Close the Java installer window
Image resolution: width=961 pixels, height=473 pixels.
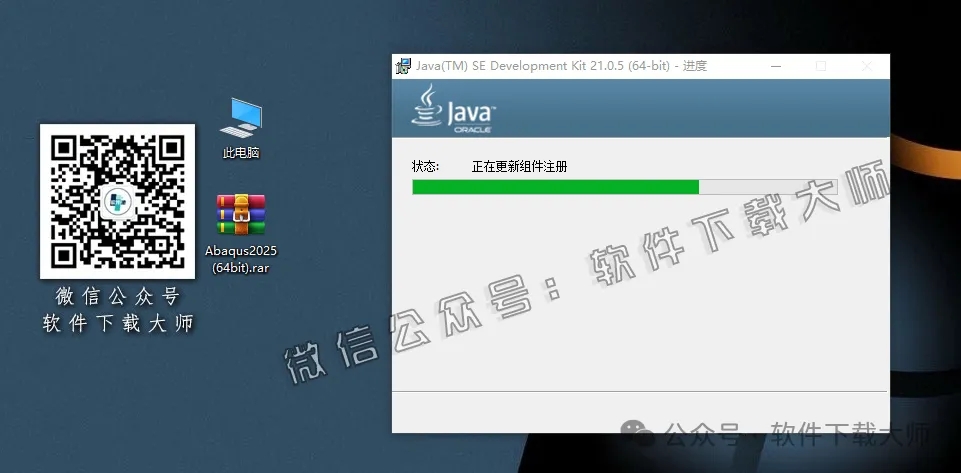click(867, 66)
